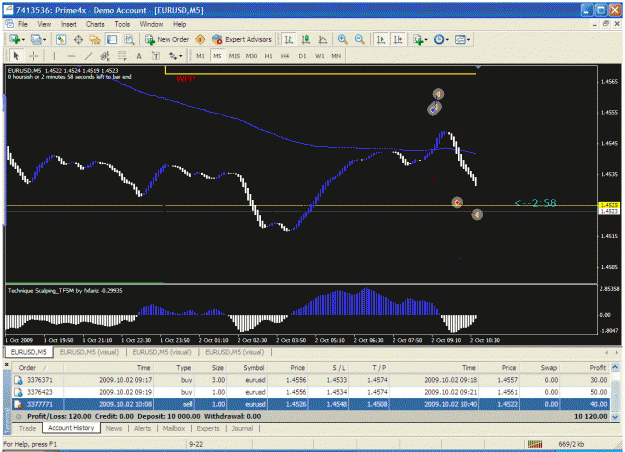The image size is (625, 452).
Task: Toggle chart auto scroll
Action: tap(381, 39)
